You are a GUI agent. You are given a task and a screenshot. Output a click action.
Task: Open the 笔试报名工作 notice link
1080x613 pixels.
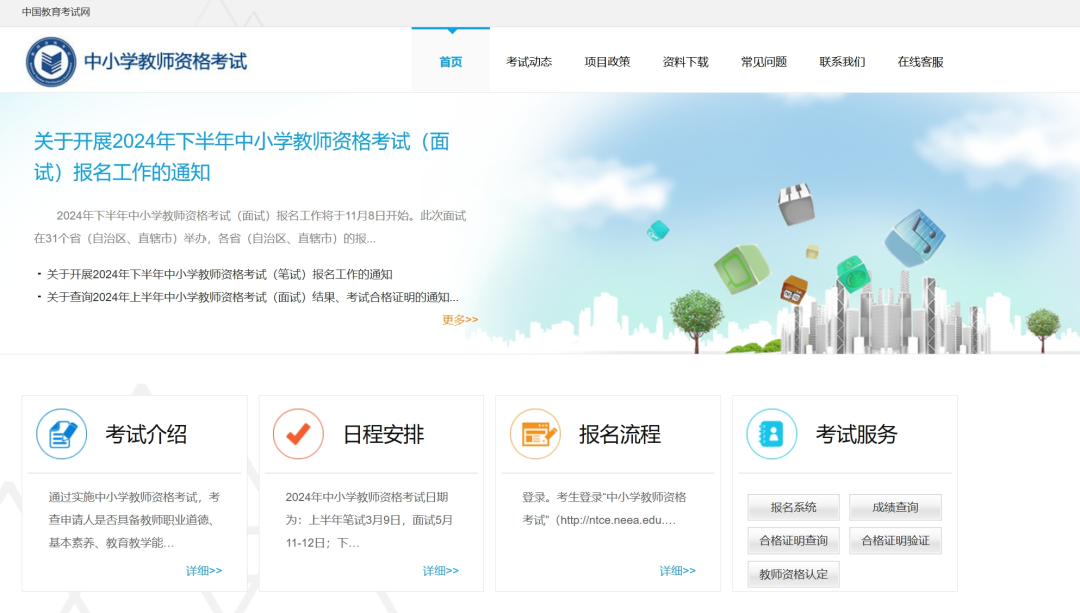point(219,274)
